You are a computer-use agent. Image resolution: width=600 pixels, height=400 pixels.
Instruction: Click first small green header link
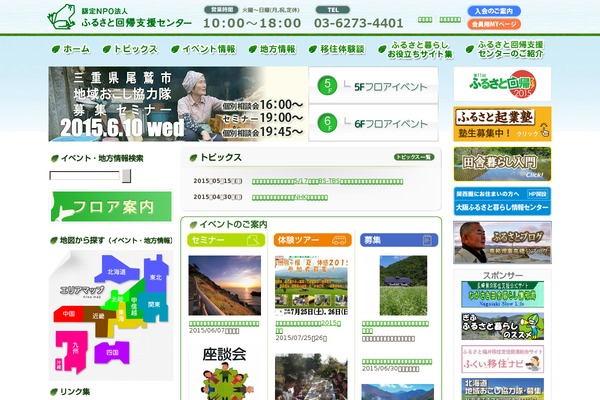click(425, 20)
